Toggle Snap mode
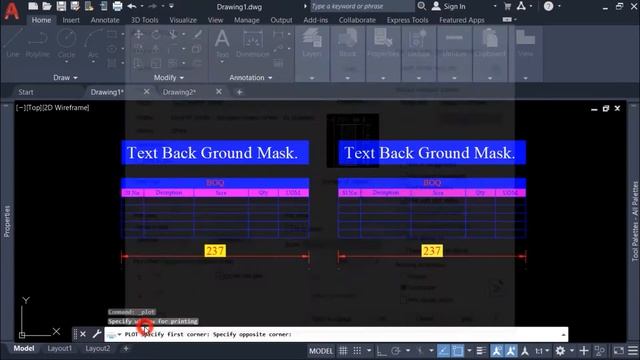This screenshot has width=640, height=360. pyautogui.click(x=357, y=351)
